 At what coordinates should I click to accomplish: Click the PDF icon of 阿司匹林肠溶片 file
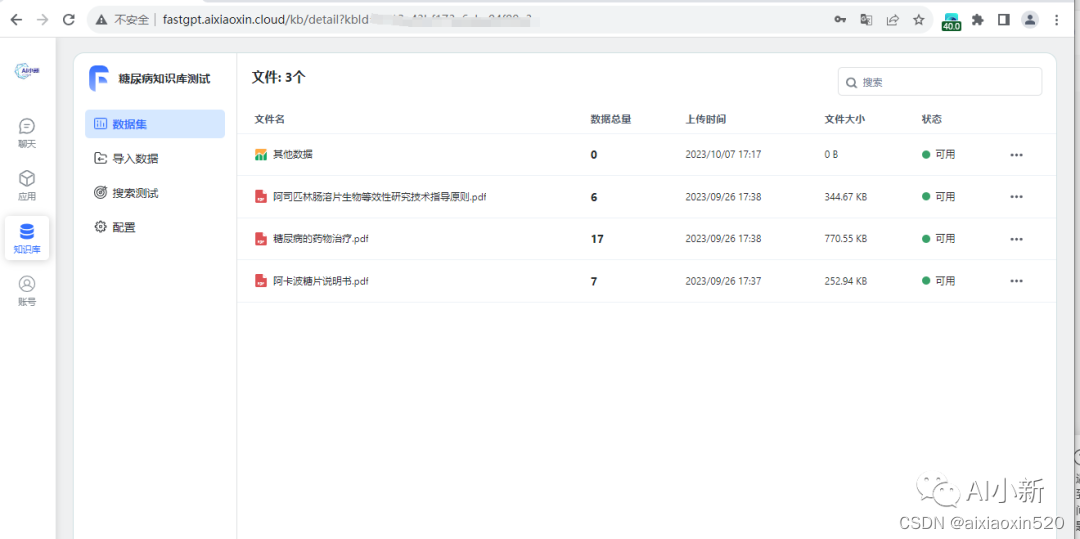tap(260, 197)
